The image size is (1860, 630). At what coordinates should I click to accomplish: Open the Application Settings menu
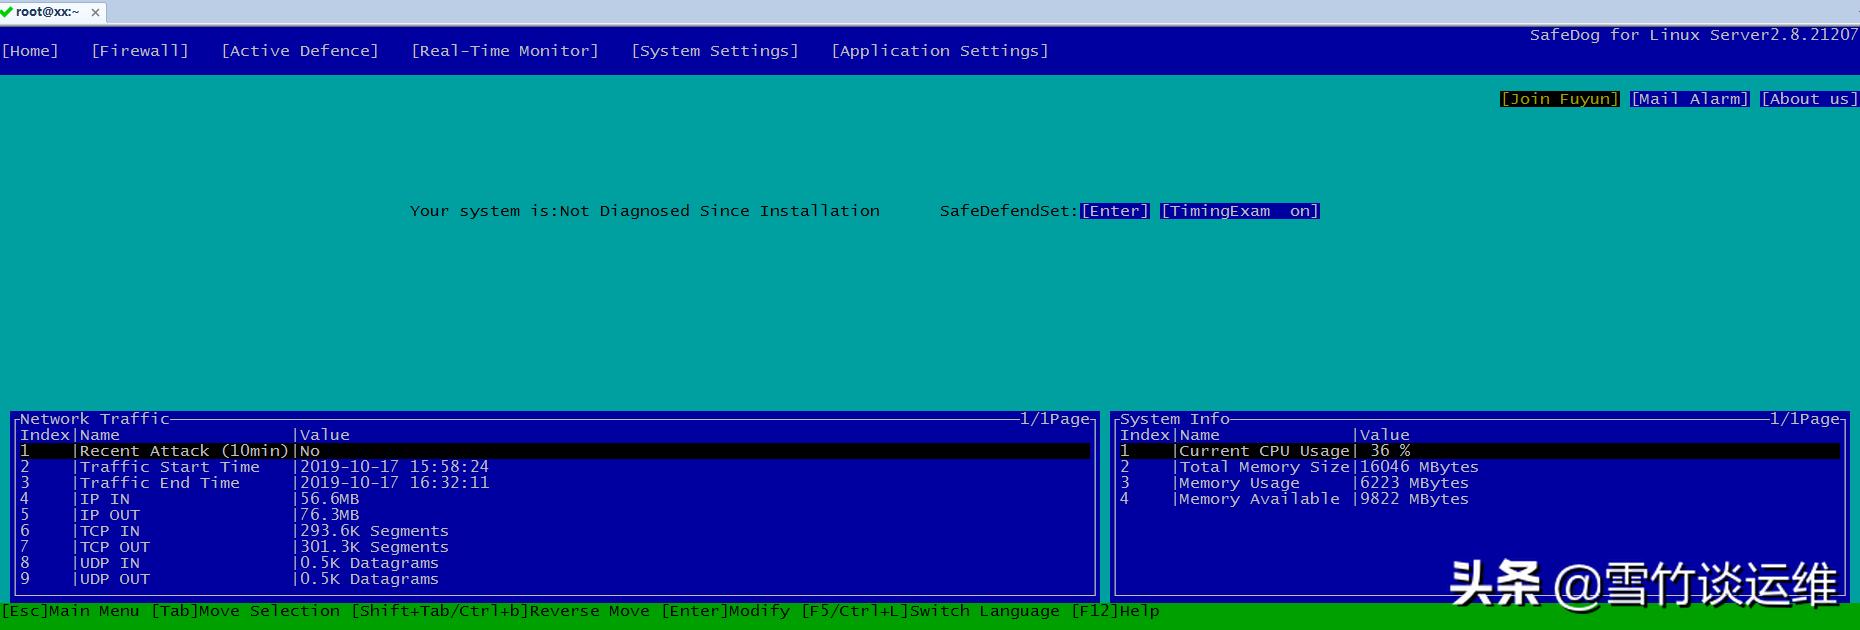pos(940,51)
